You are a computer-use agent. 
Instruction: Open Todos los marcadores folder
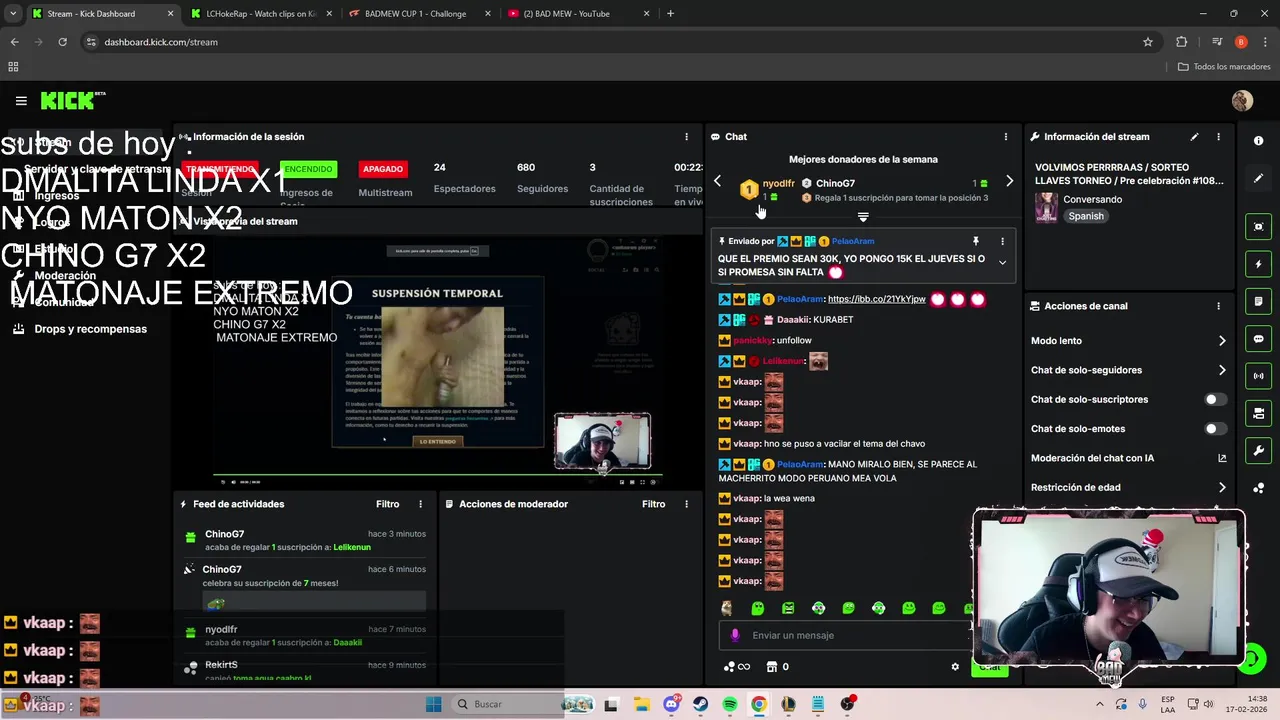pos(1224,67)
